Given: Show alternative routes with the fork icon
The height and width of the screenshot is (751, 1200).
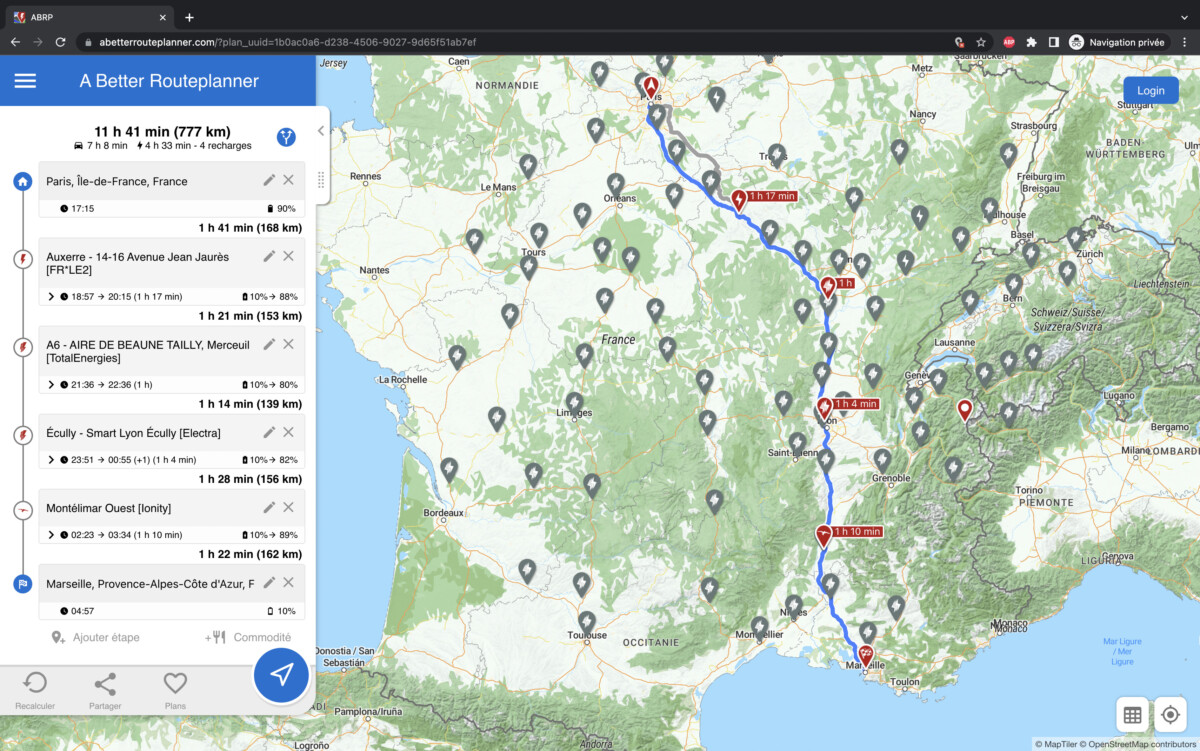Looking at the screenshot, I should pos(286,137).
